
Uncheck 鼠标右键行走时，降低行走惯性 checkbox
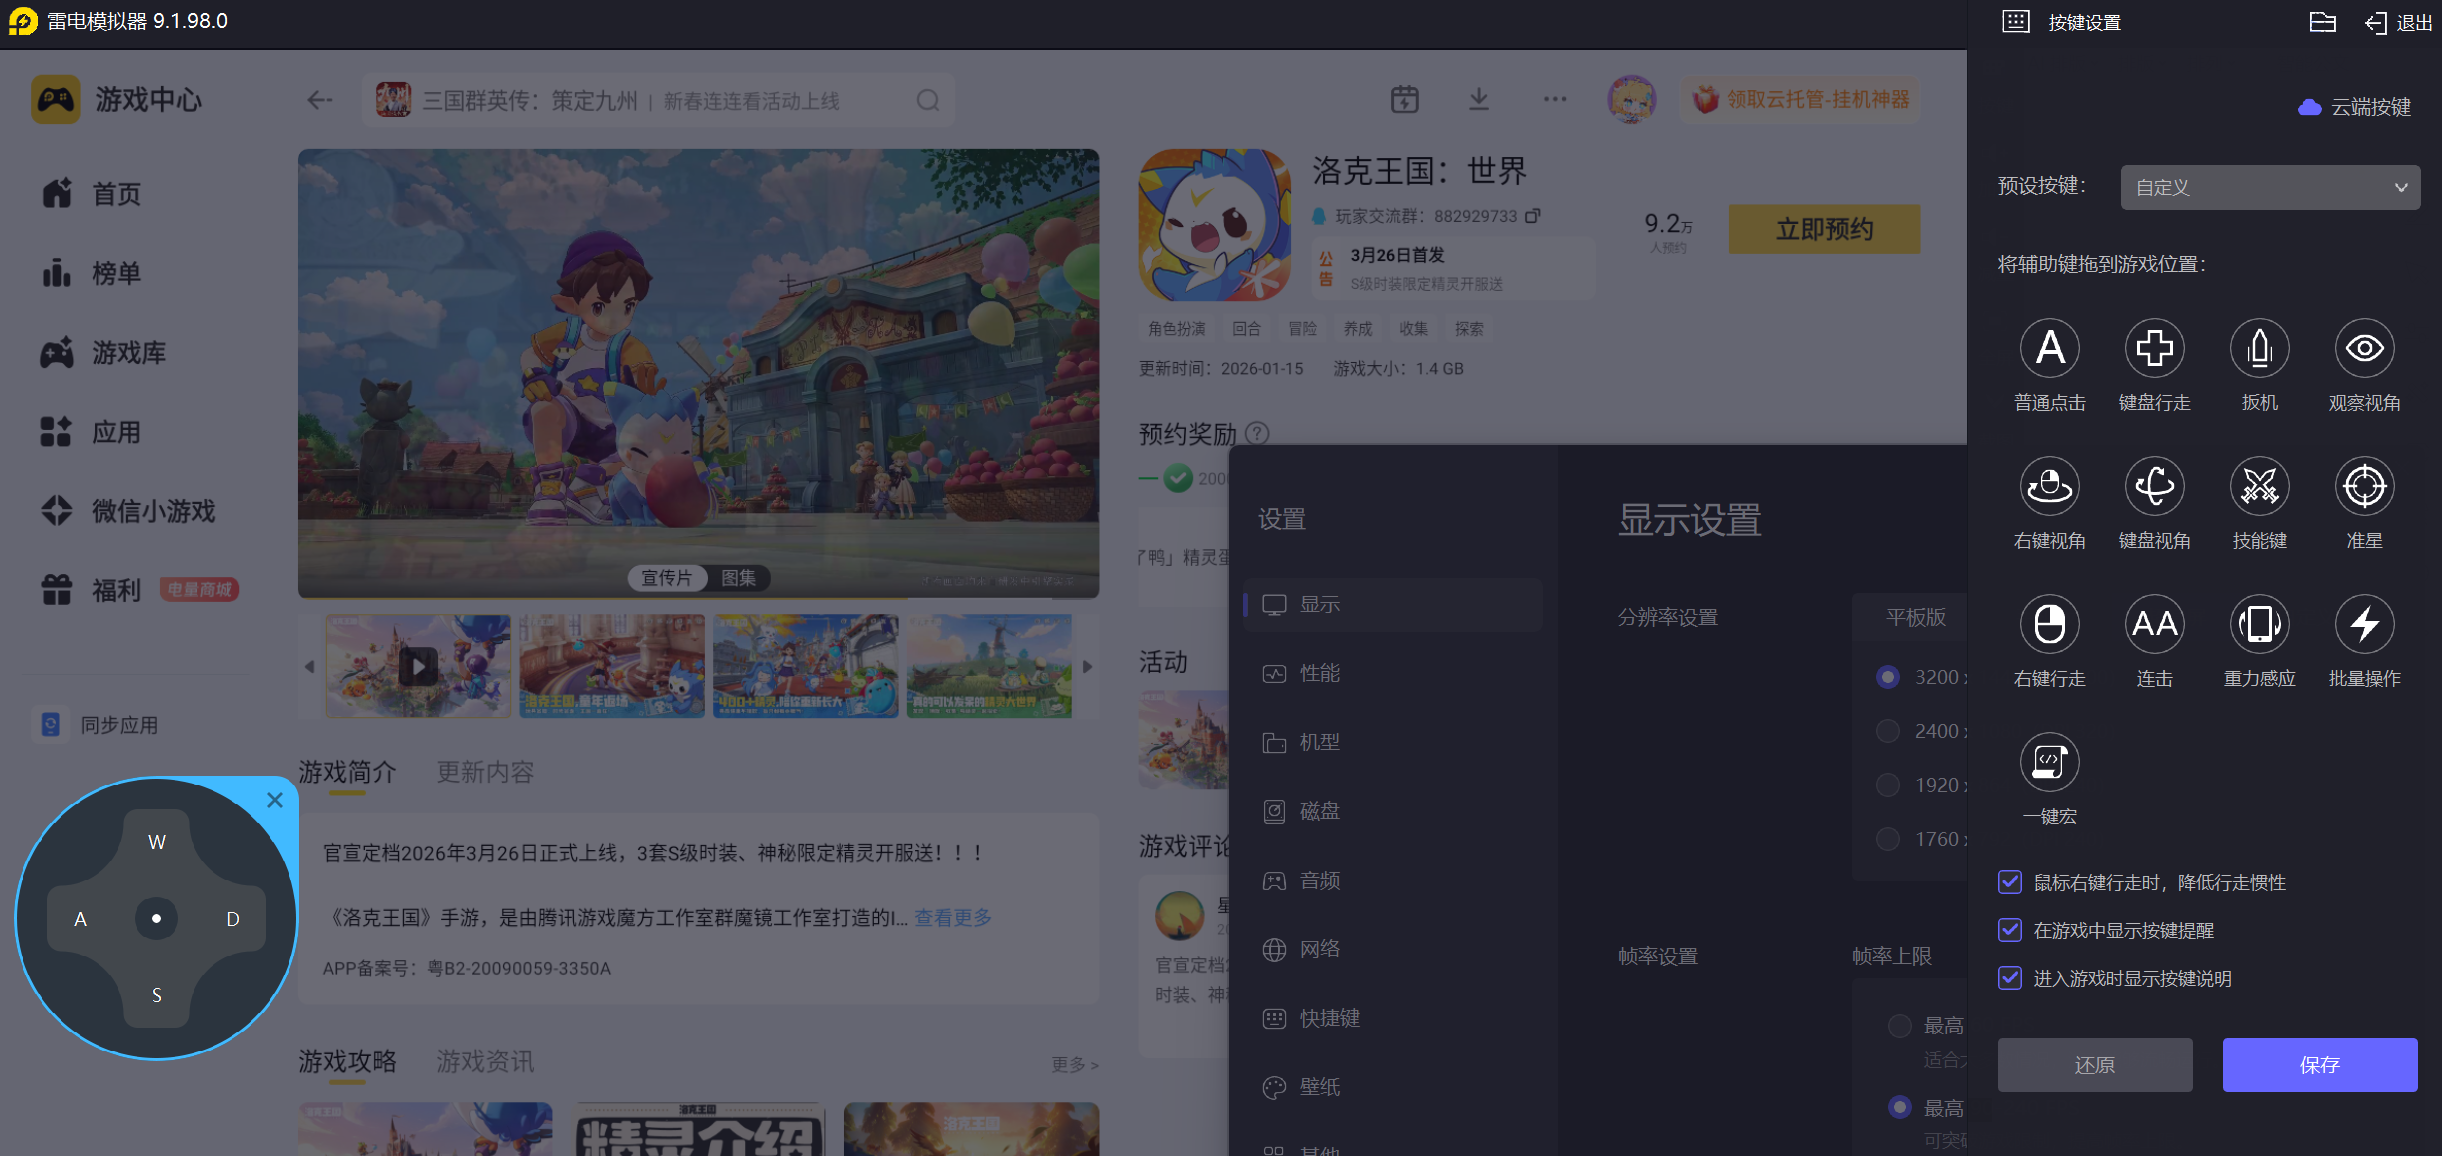pyautogui.click(x=2010, y=882)
